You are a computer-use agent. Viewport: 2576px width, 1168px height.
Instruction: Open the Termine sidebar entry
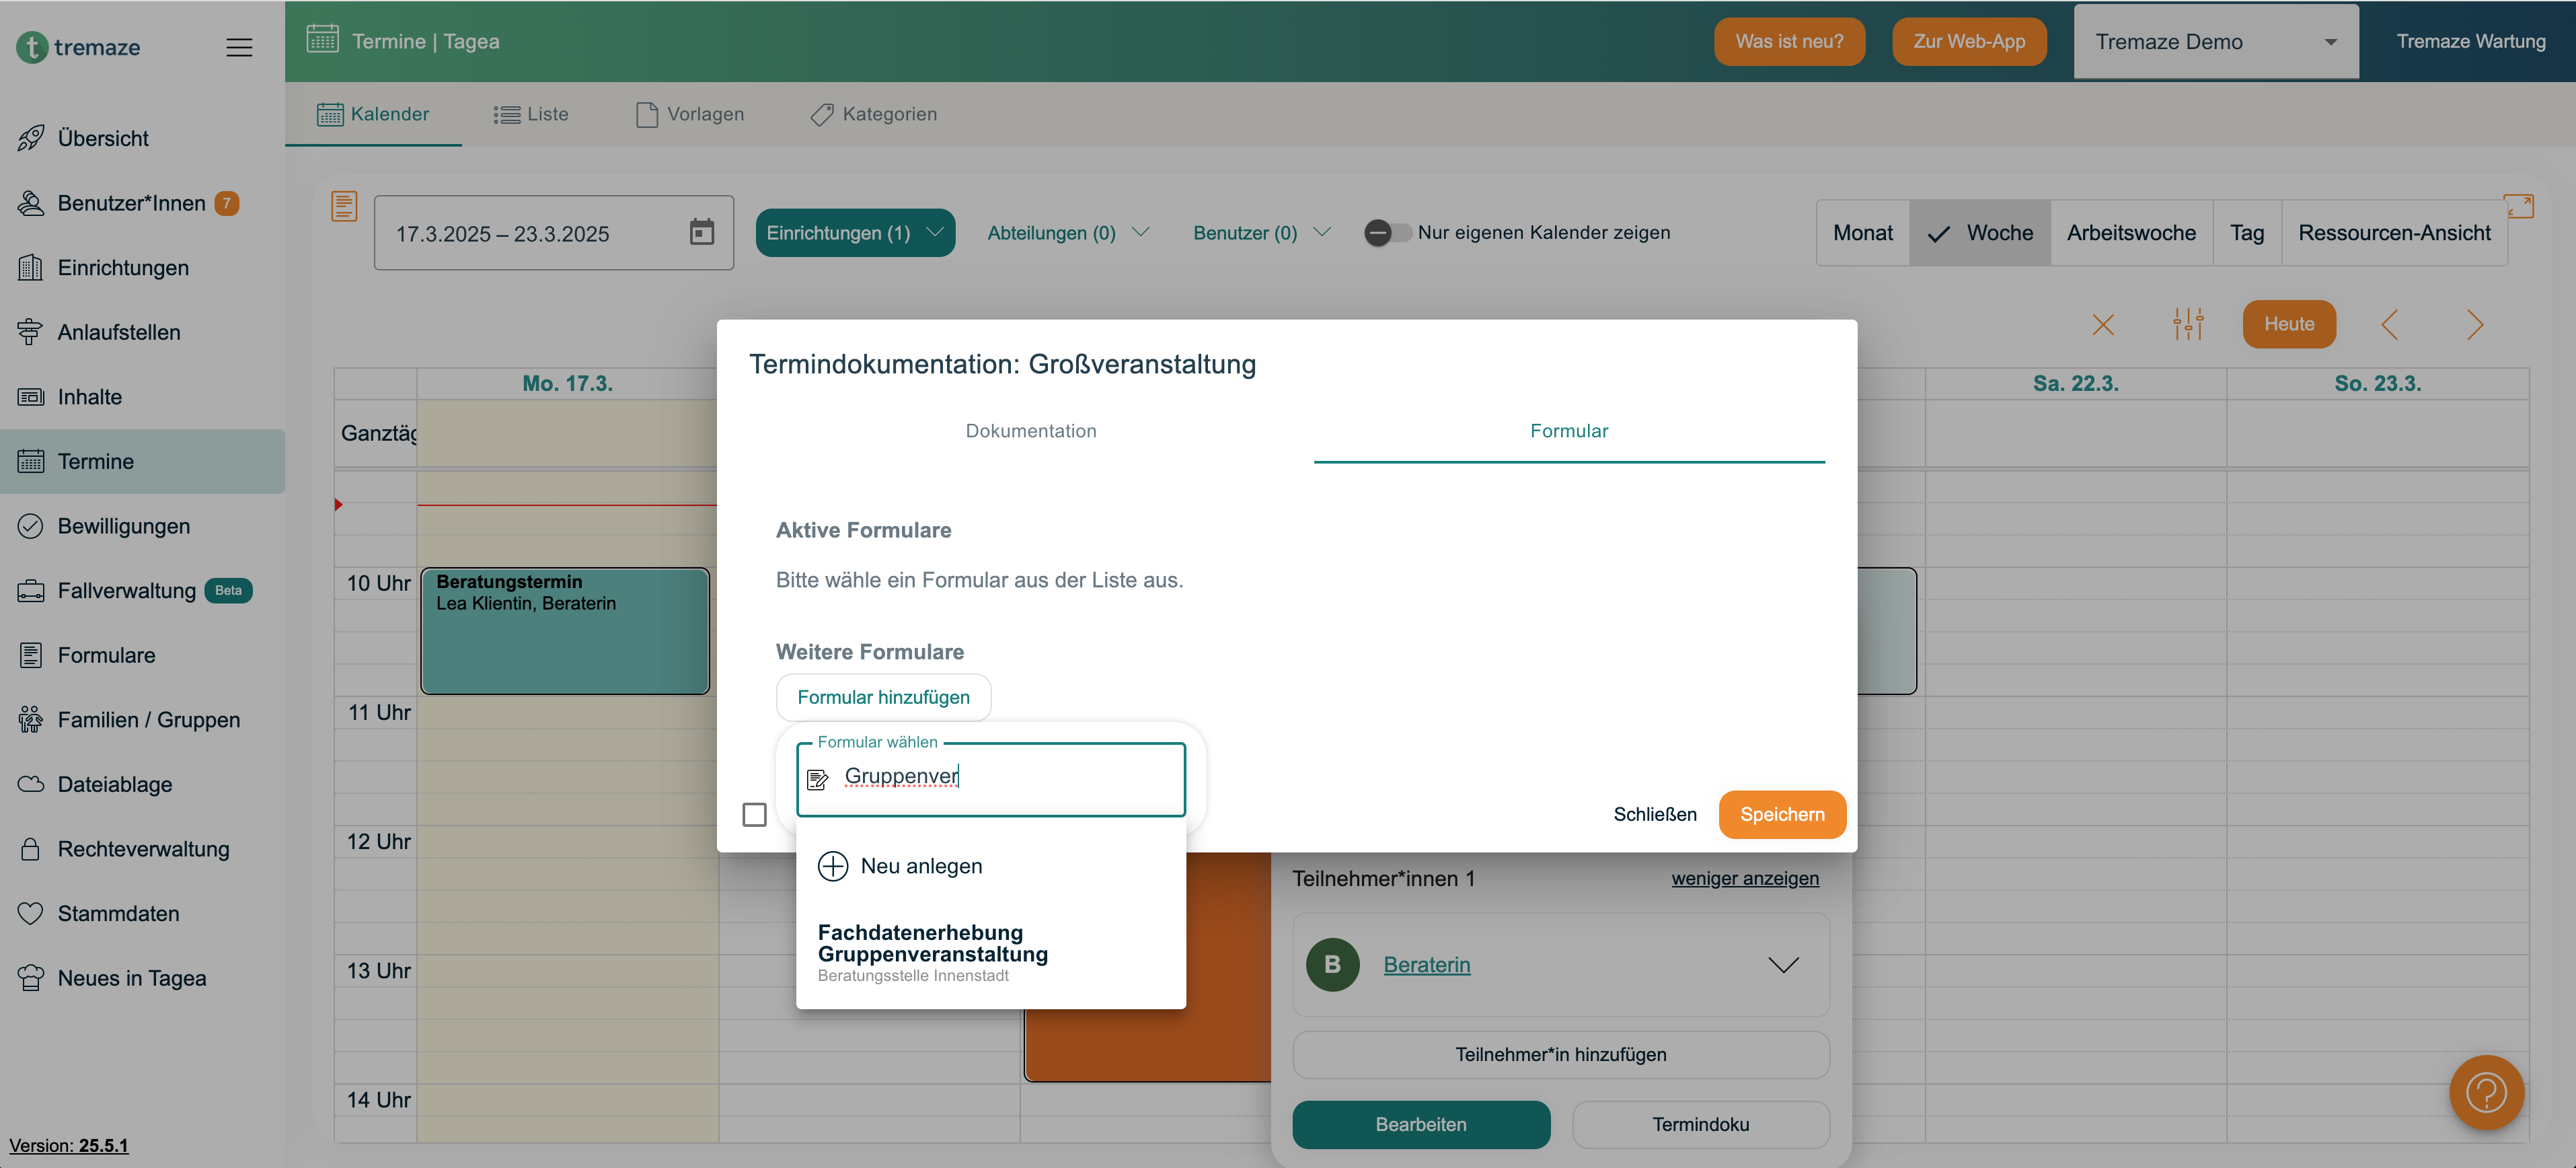click(x=142, y=462)
